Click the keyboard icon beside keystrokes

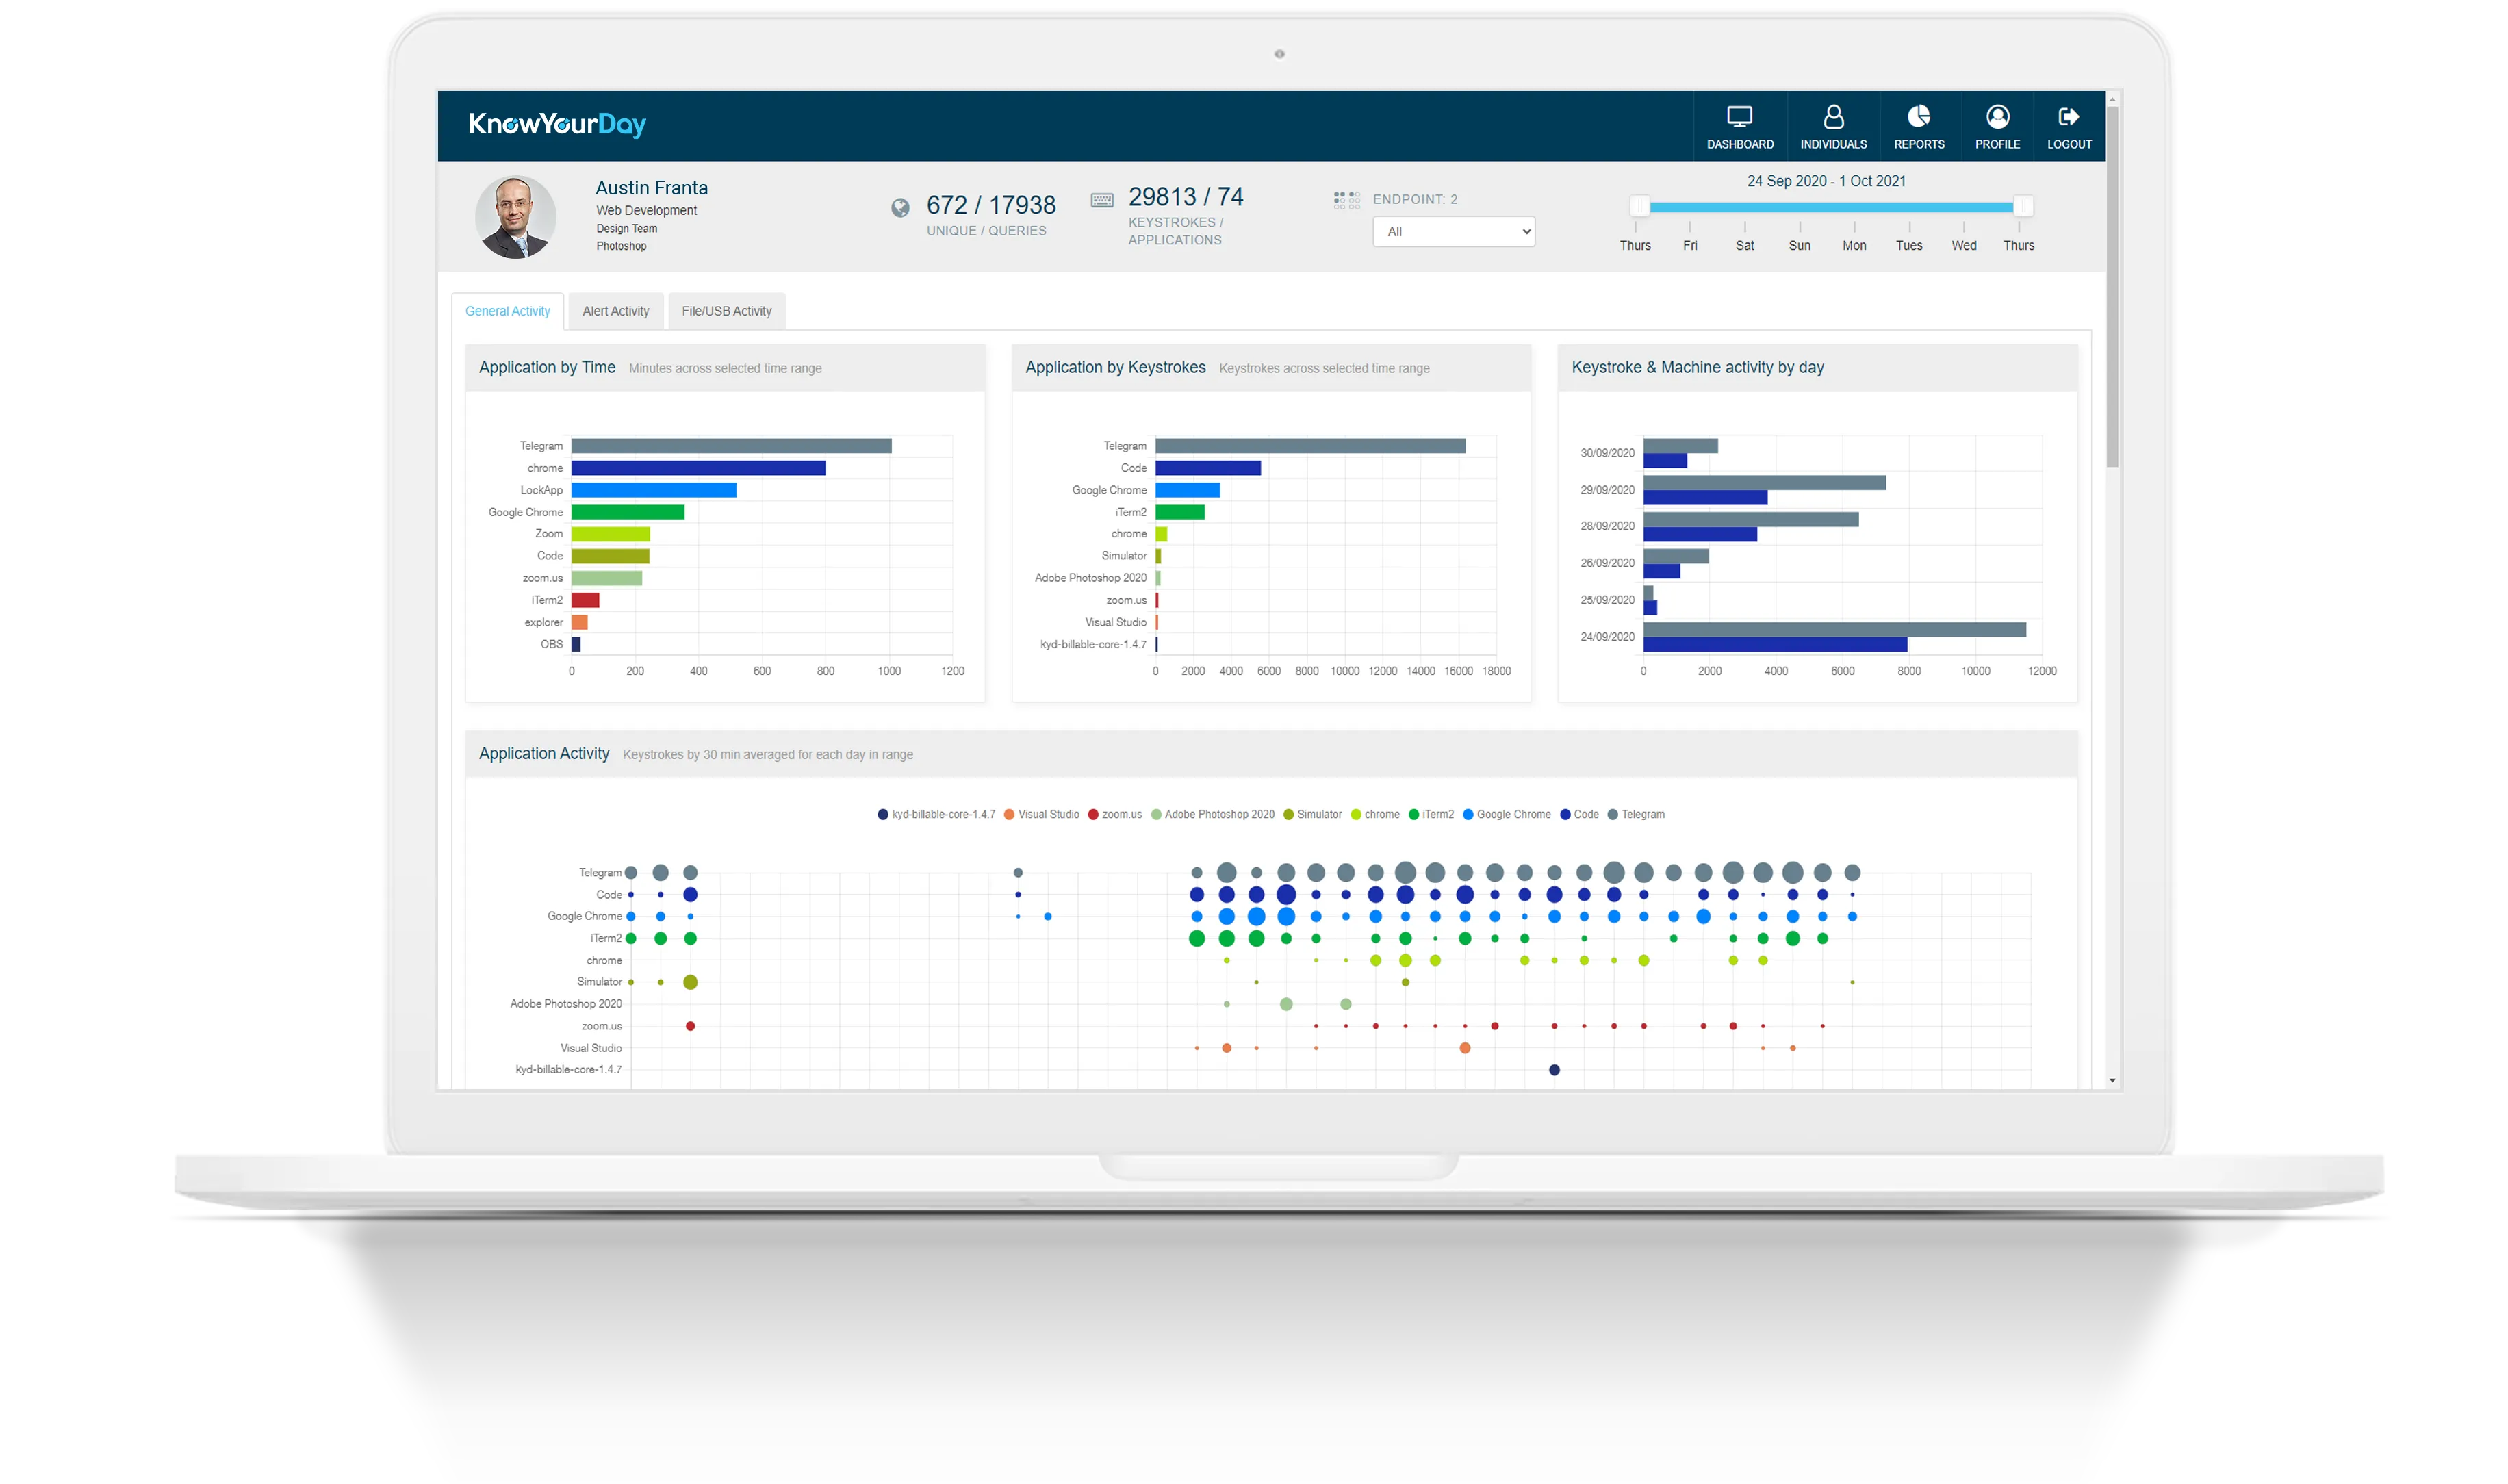pyautogui.click(x=1102, y=200)
